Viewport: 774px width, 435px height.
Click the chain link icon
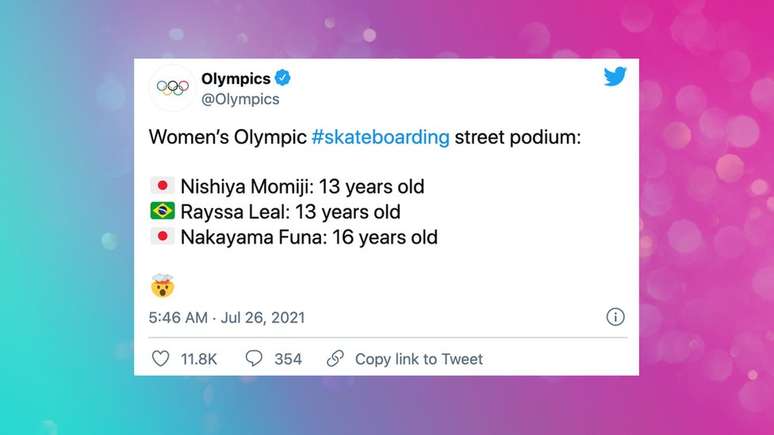[335, 358]
